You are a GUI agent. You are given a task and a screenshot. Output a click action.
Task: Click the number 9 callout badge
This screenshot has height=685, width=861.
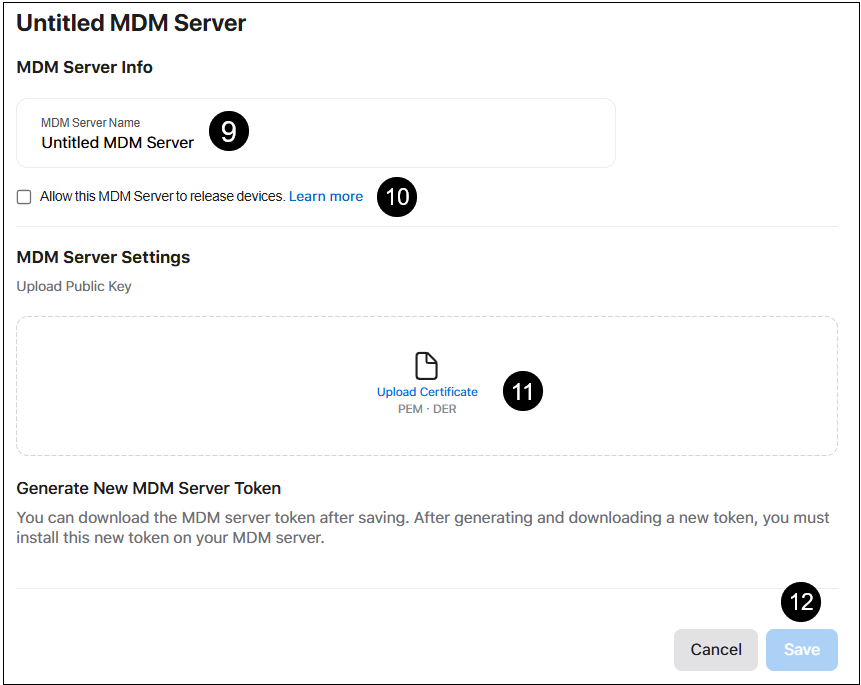click(228, 132)
